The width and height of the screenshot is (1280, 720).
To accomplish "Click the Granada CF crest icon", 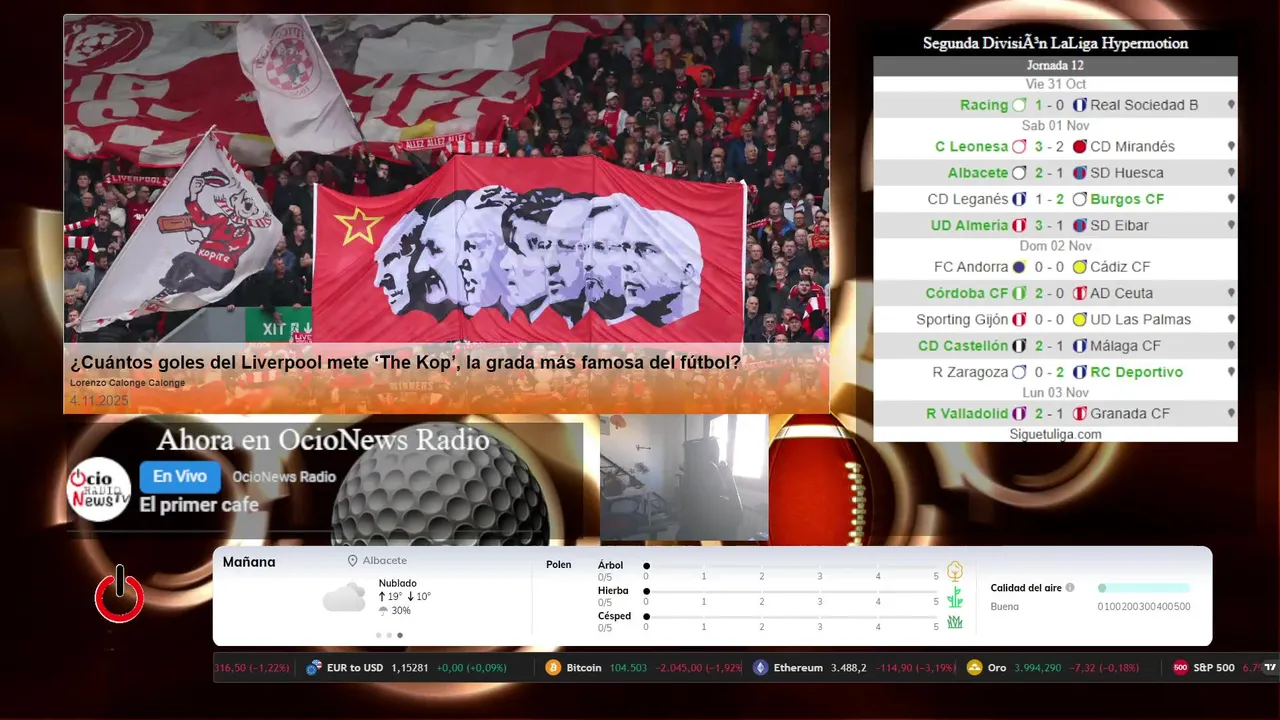I will click(1080, 413).
